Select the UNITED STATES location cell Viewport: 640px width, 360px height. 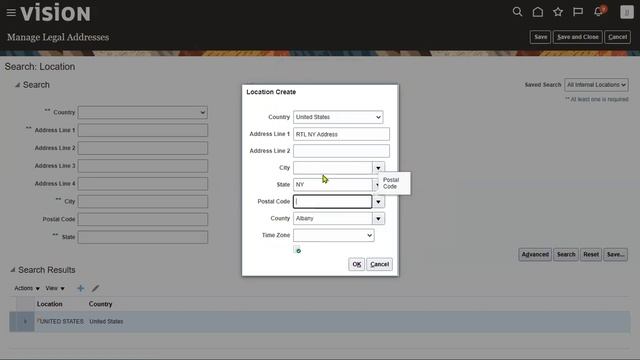pos(61,322)
